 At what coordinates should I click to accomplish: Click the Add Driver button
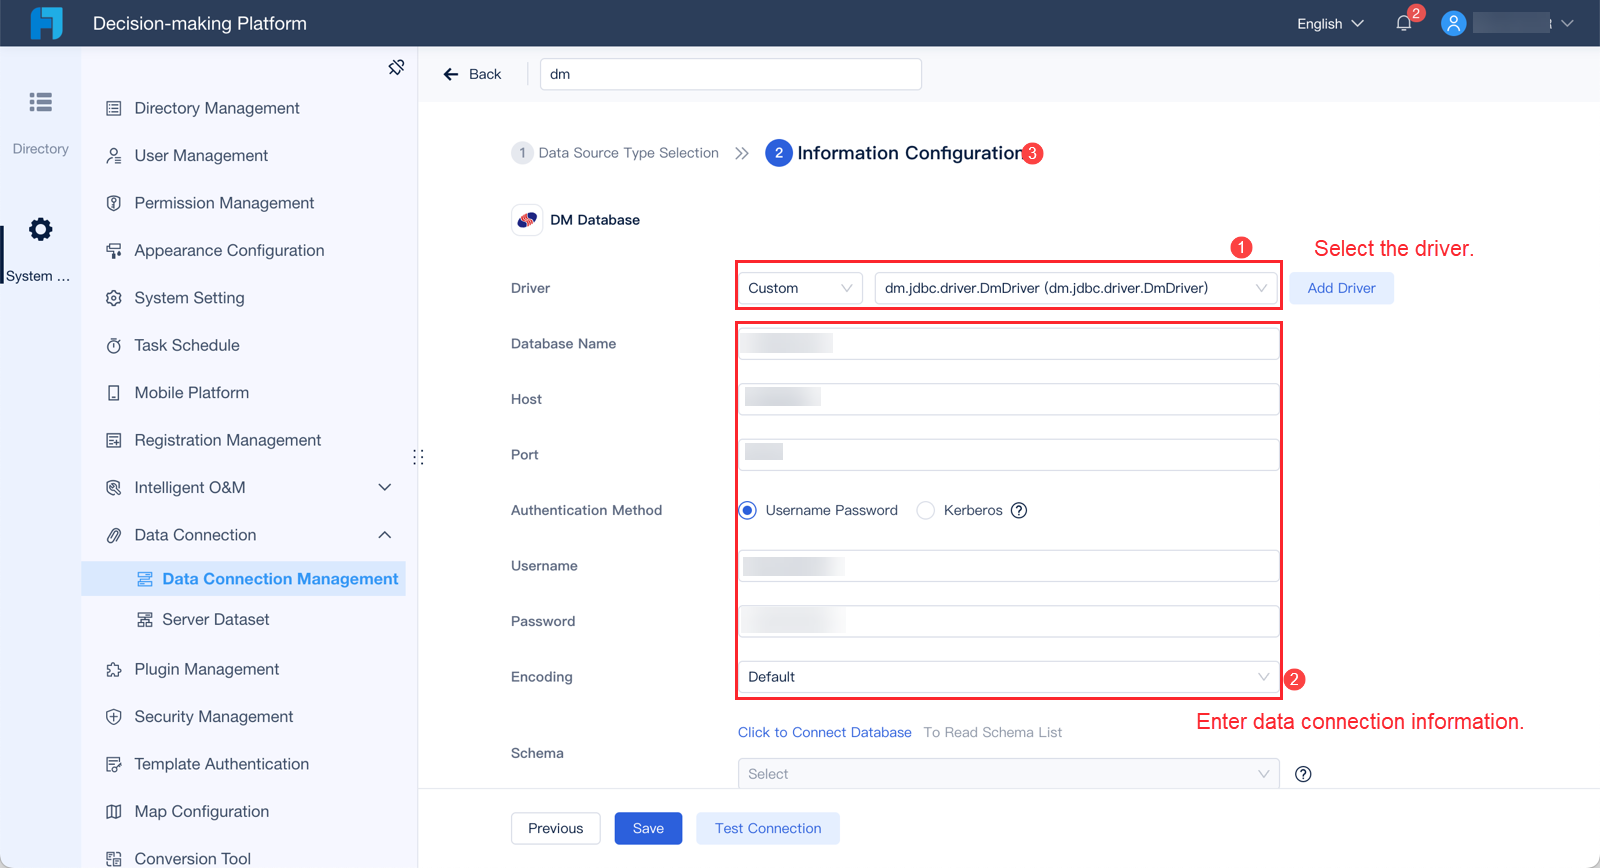pyautogui.click(x=1341, y=288)
